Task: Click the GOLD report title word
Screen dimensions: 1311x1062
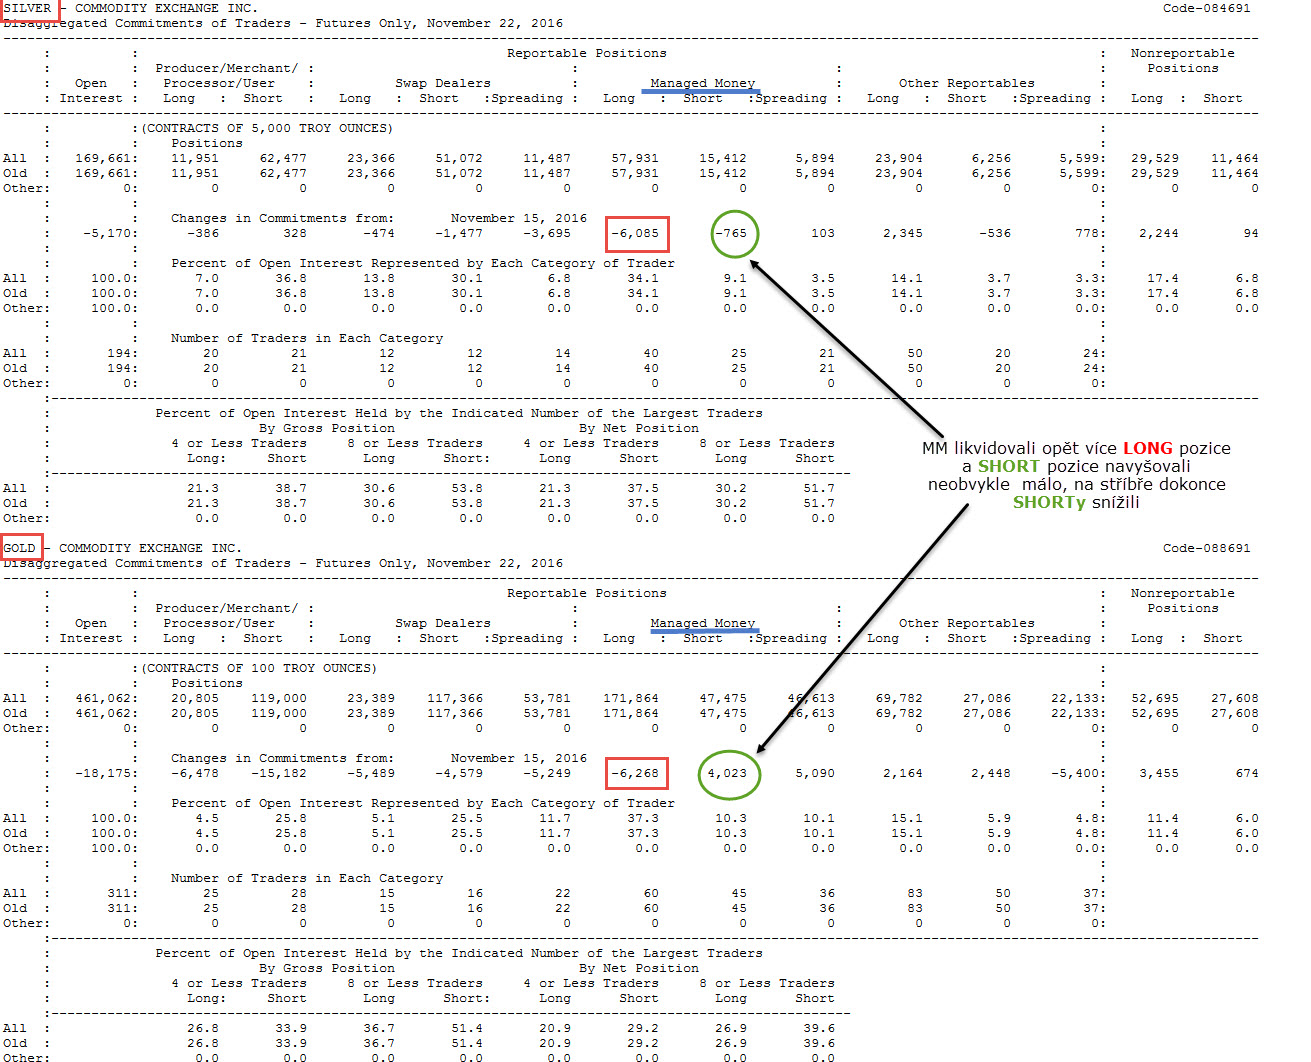Action: coord(19,548)
